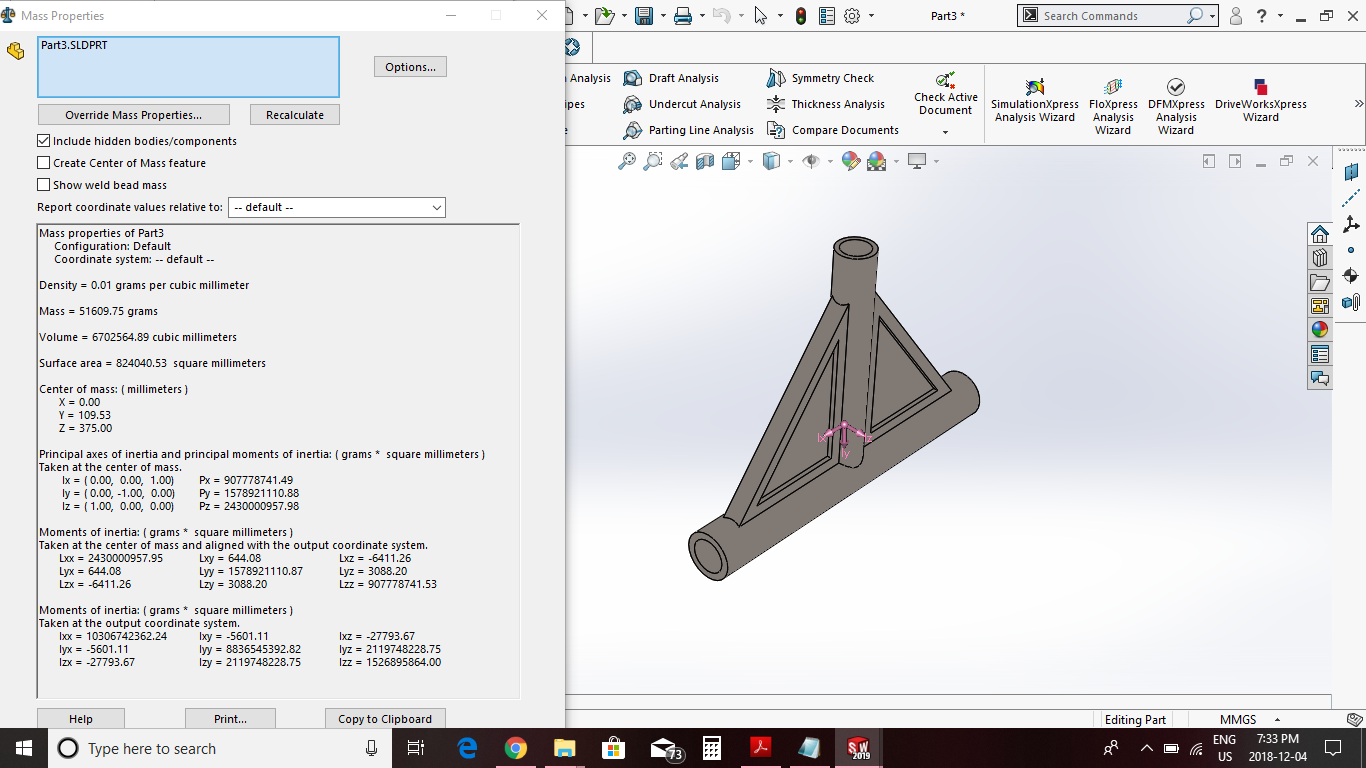Toggle Include hidden bodies/components checkbox

coord(44,141)
